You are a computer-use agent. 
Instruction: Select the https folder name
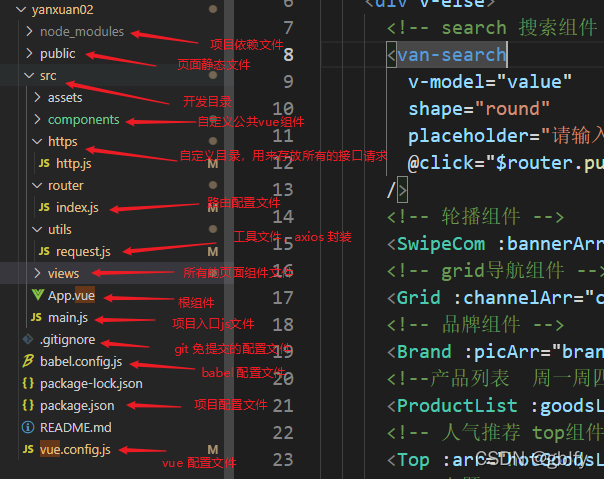tap(63, 142)
